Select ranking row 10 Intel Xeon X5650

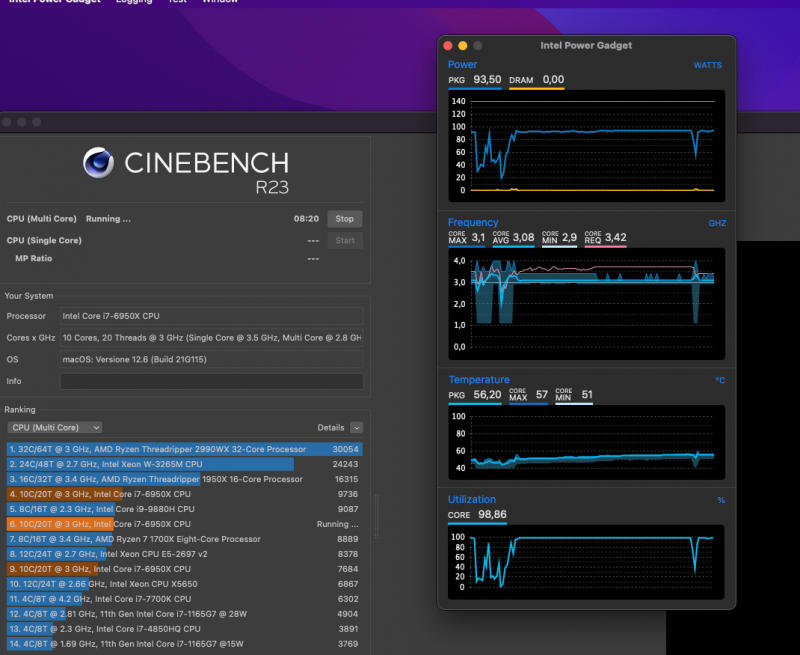tap(185, 584)
